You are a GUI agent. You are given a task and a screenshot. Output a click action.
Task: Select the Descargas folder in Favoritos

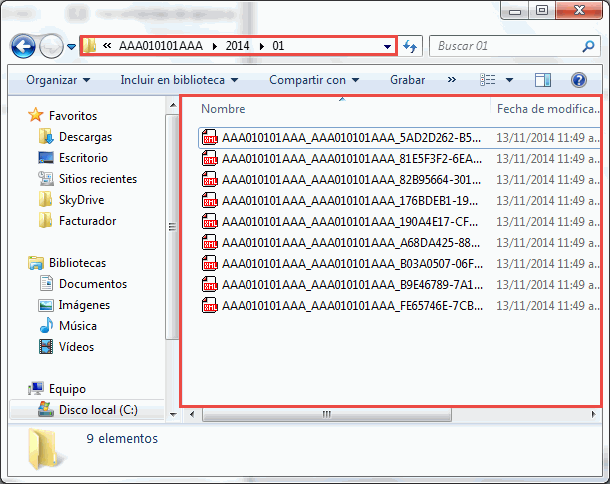85,136
